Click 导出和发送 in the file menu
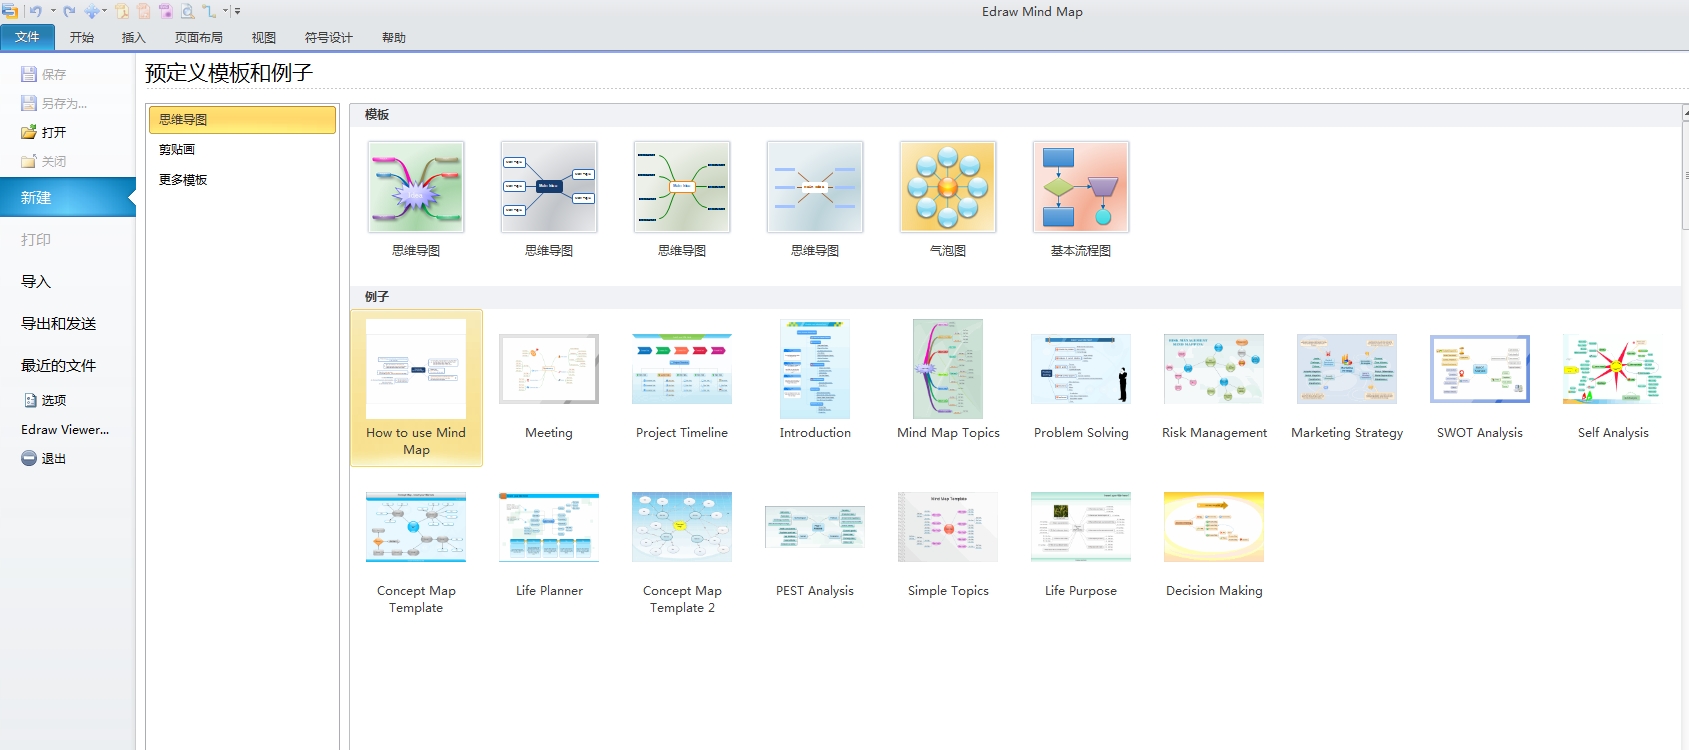 [59, 324]
